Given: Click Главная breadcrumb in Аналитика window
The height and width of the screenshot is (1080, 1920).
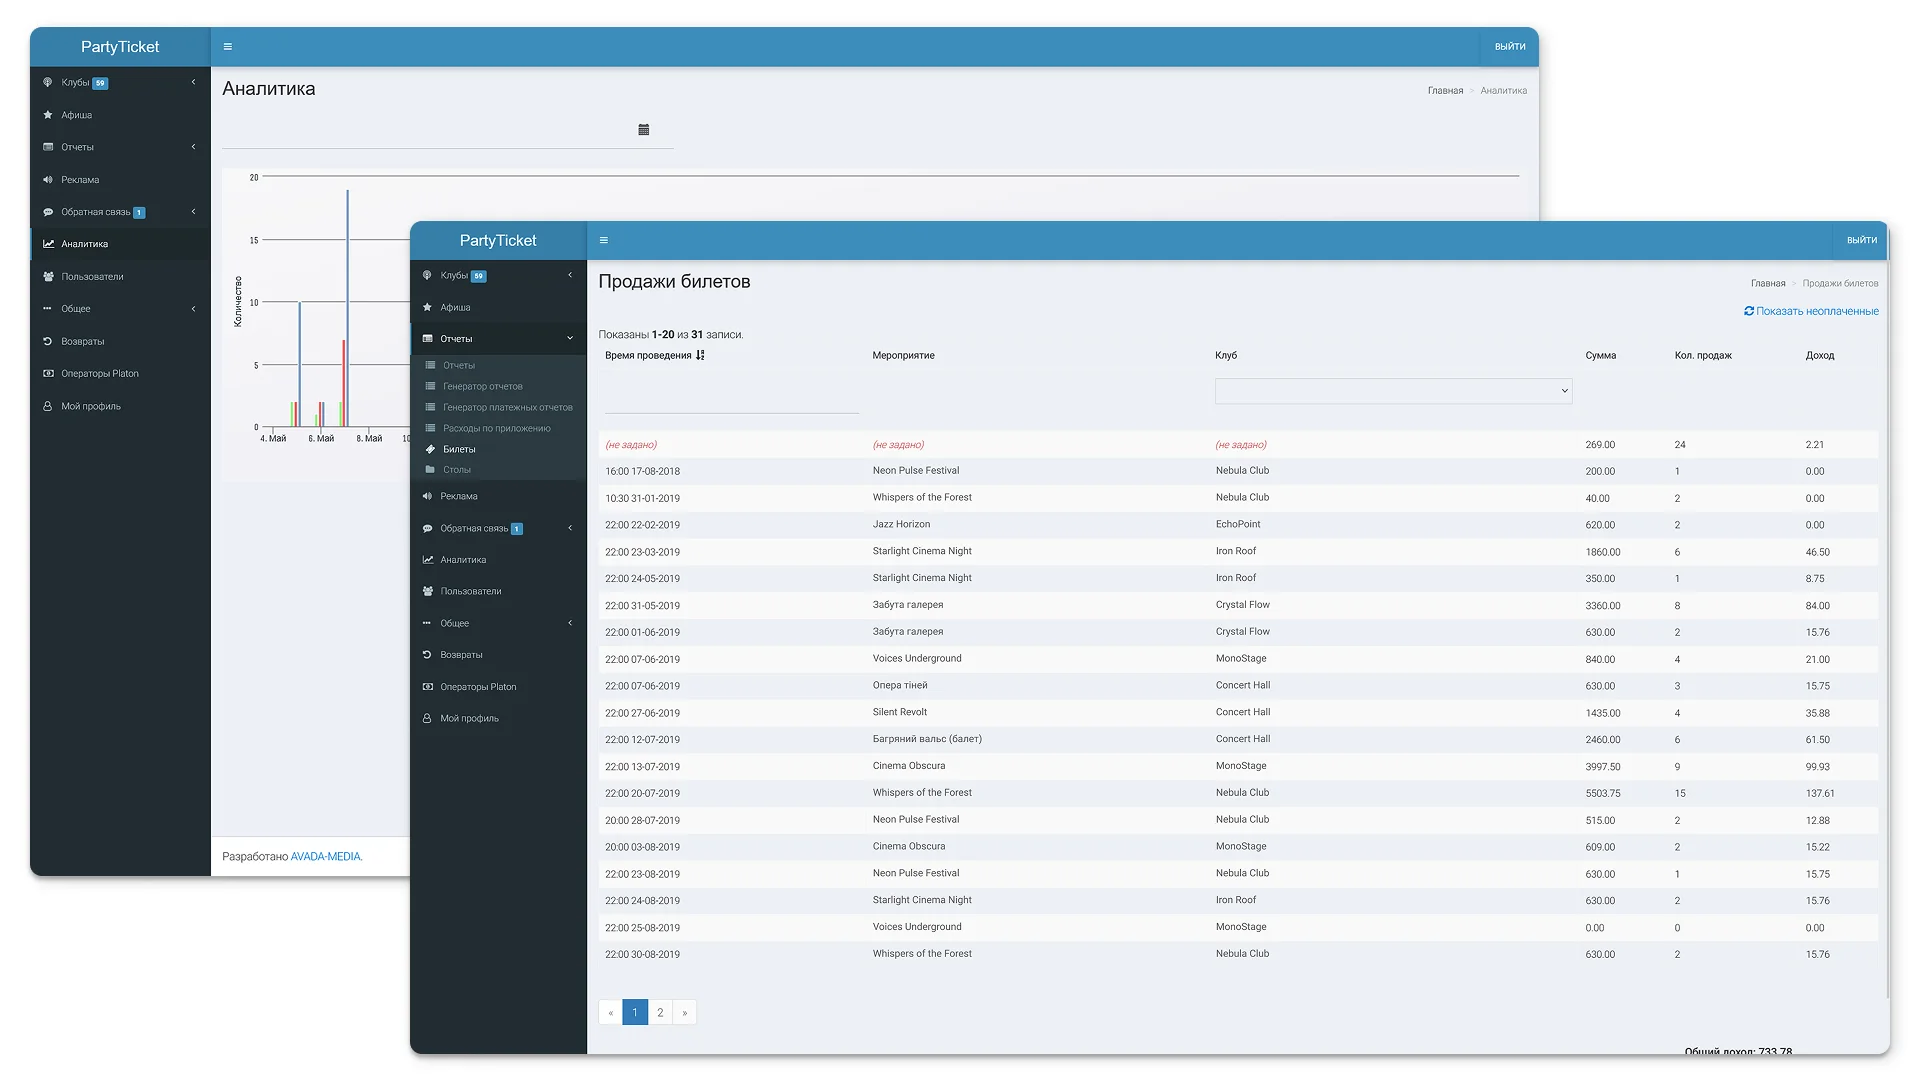Looking at the screenshot, I should (1445, 91).
